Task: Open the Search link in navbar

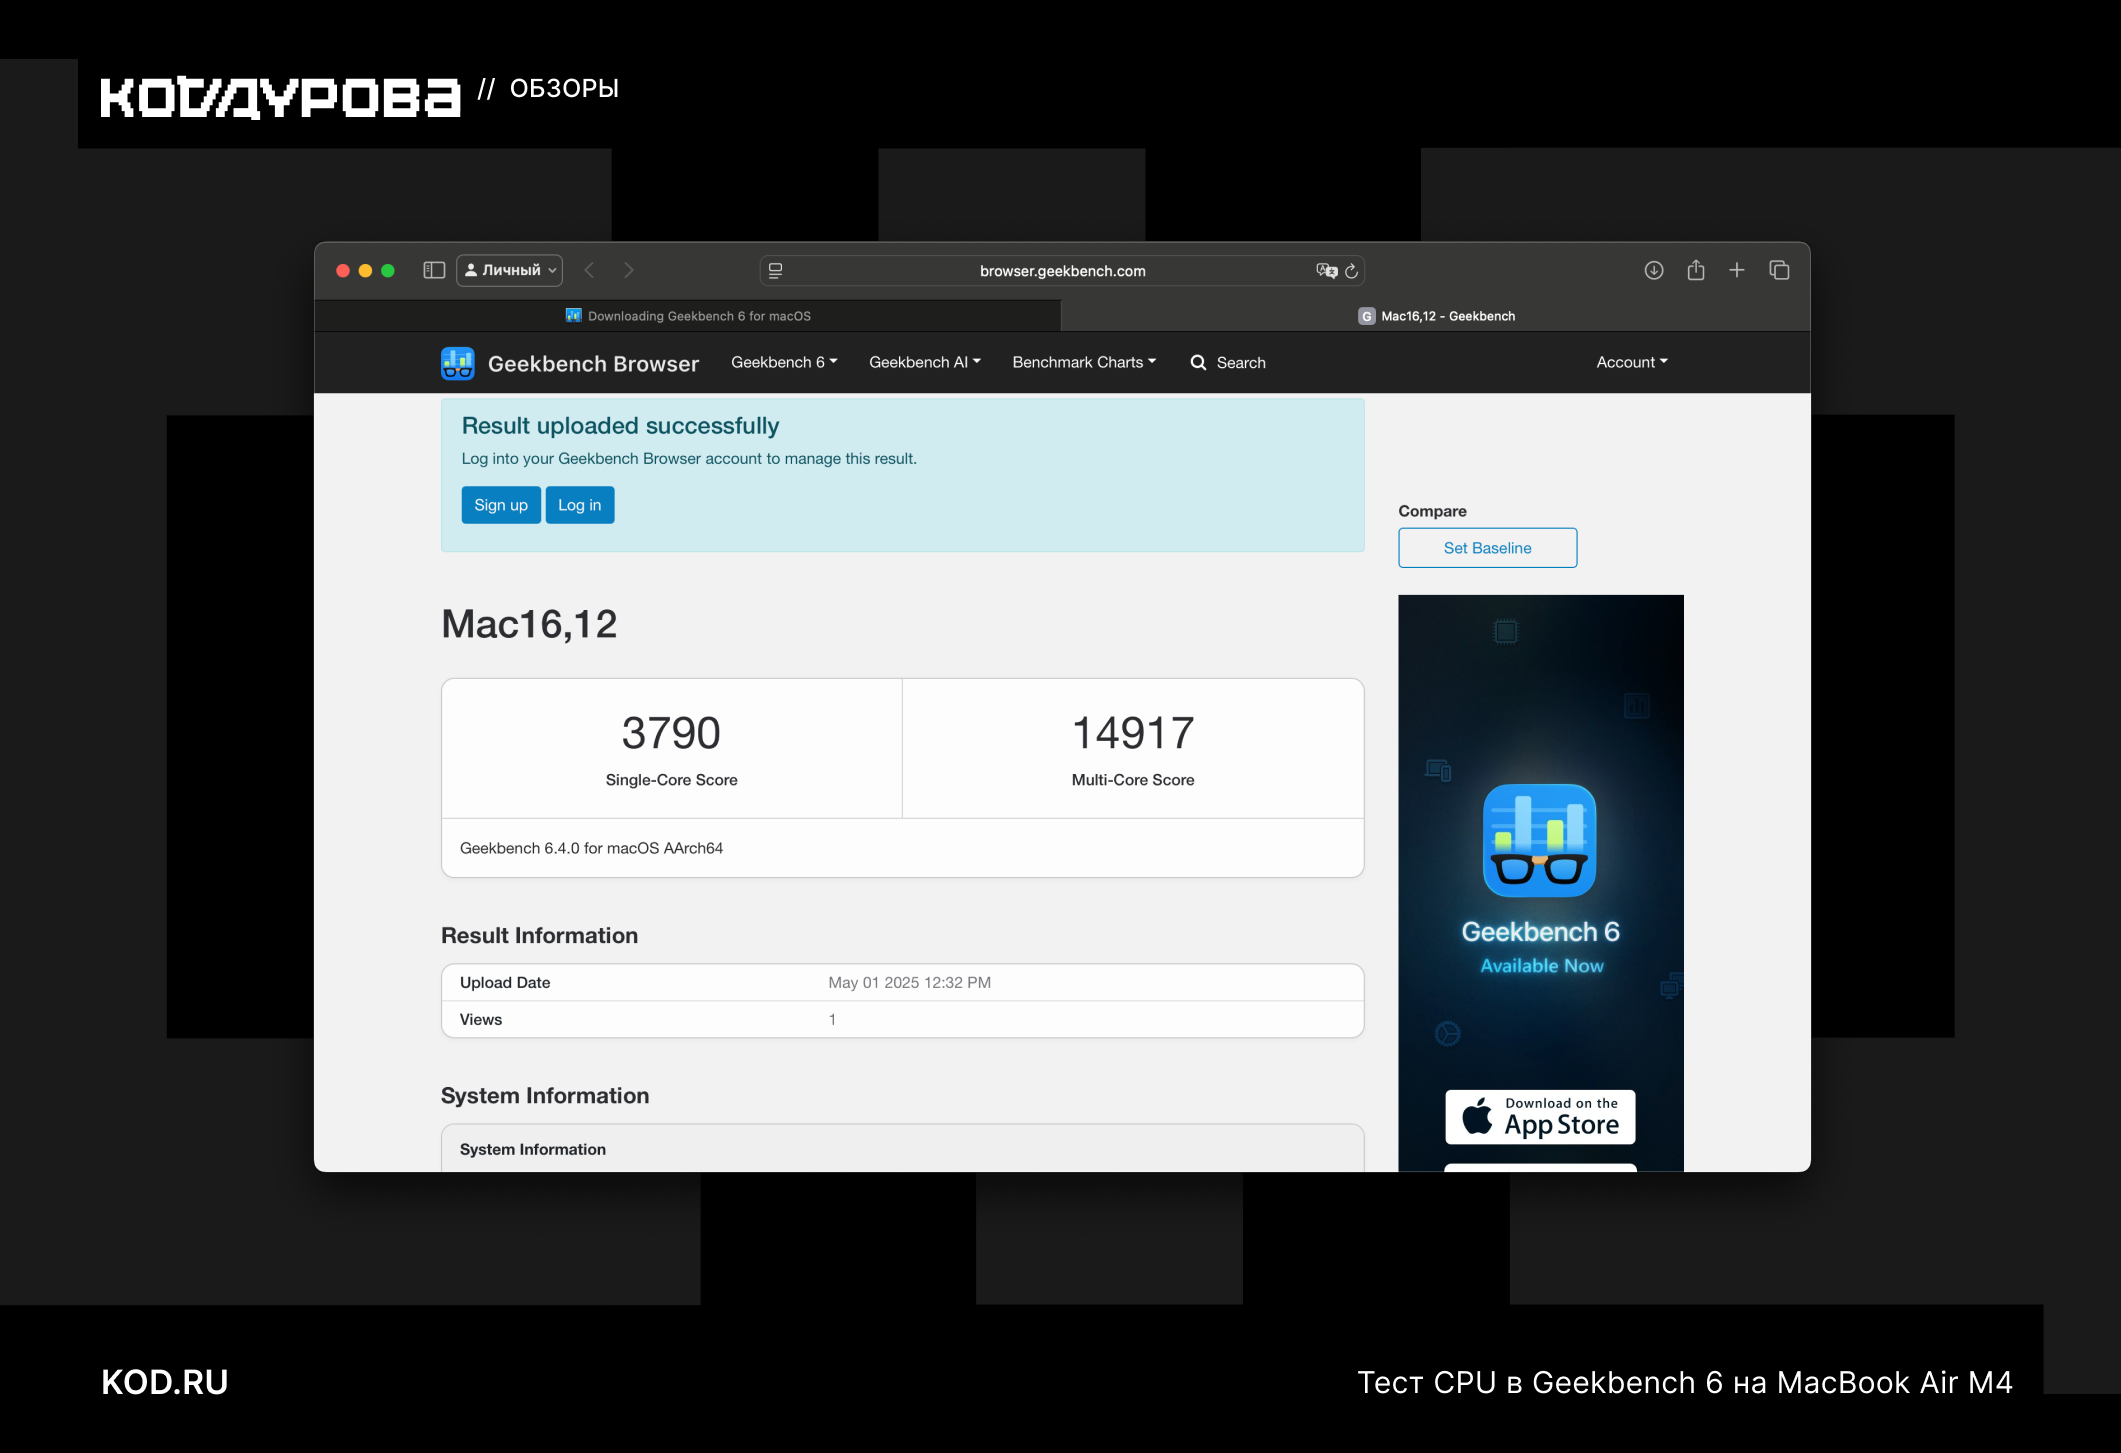Action: pyautogui.click(x=1241, y=363)
